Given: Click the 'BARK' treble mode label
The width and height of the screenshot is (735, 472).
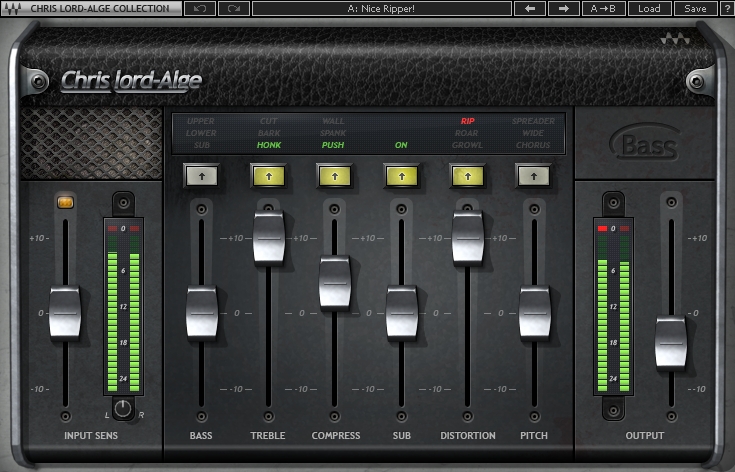Looking at the screenshot, I should pos(269,133).
